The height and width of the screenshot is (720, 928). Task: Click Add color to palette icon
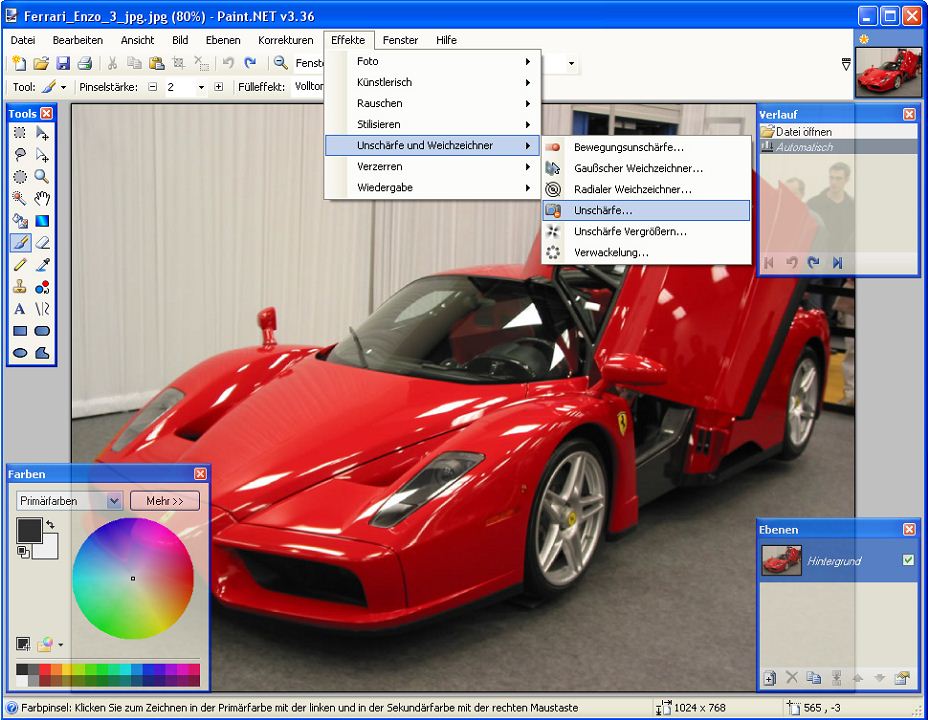pos(23,644)
